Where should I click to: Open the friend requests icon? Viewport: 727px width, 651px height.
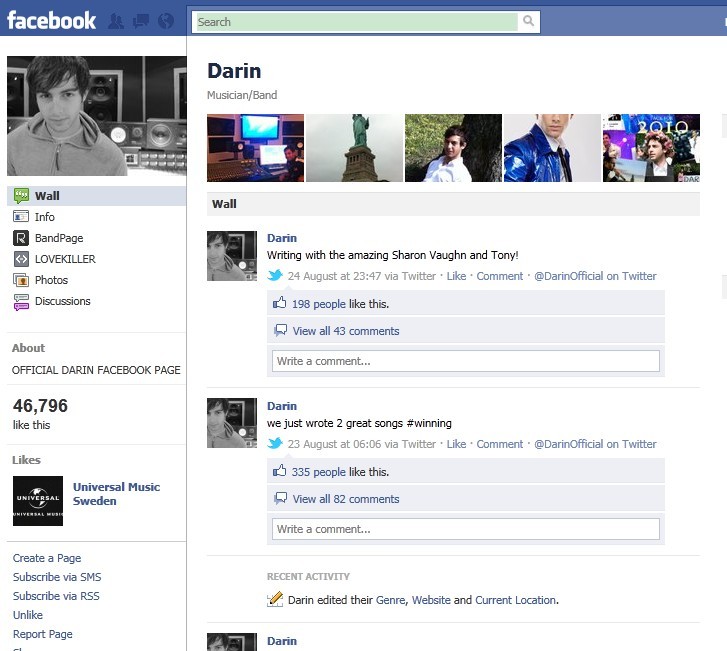pos(116,21)
